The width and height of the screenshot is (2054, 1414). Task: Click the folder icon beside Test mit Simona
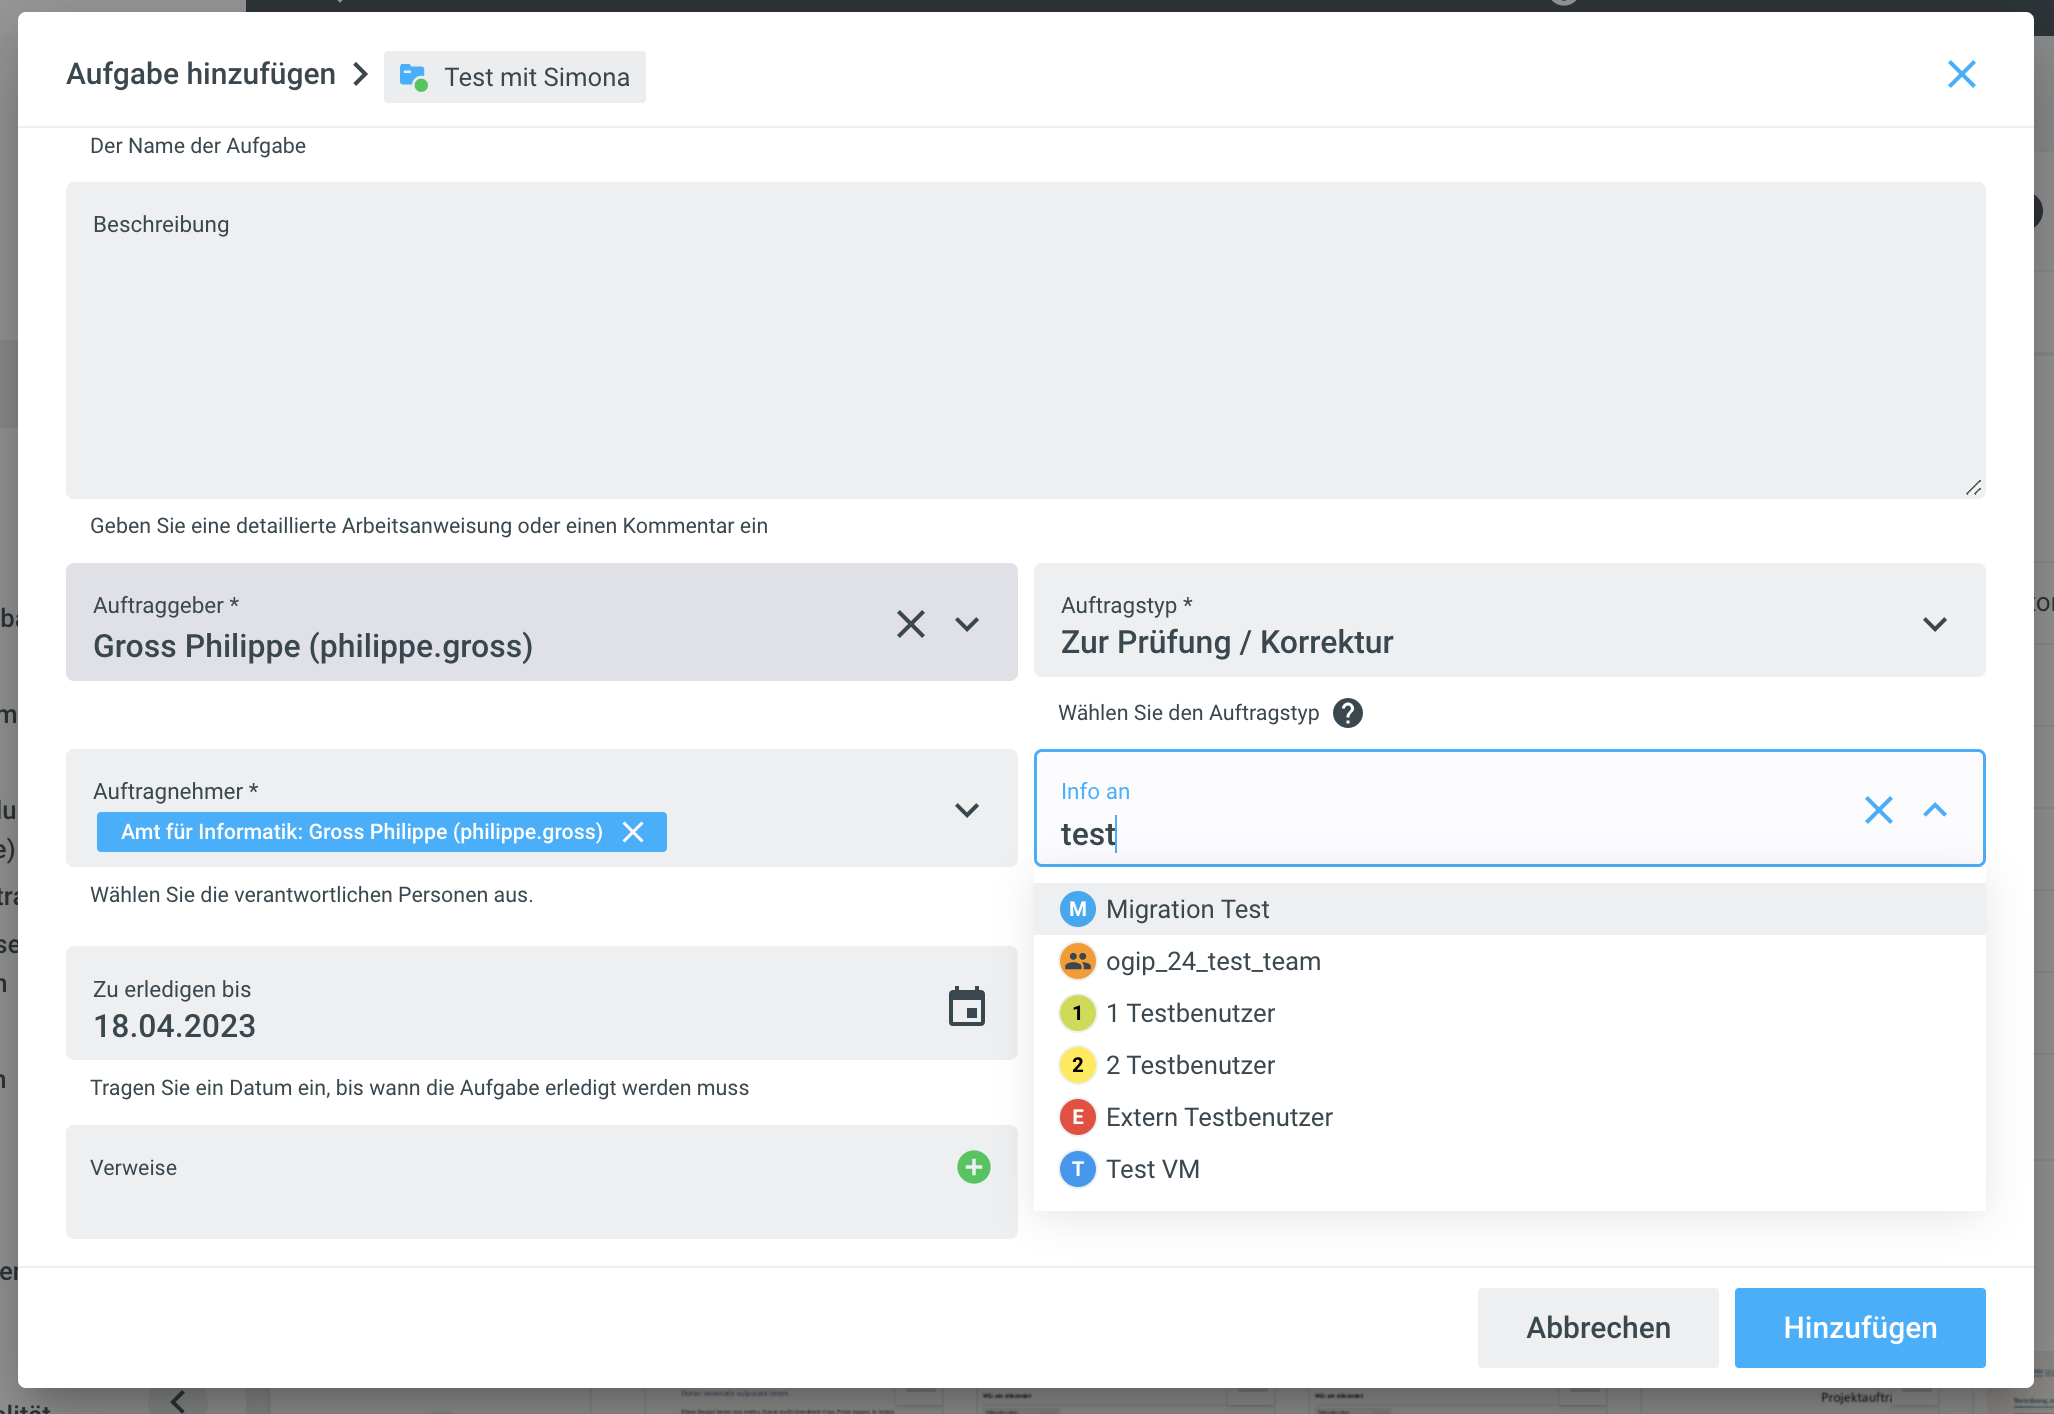pos(413,77)
